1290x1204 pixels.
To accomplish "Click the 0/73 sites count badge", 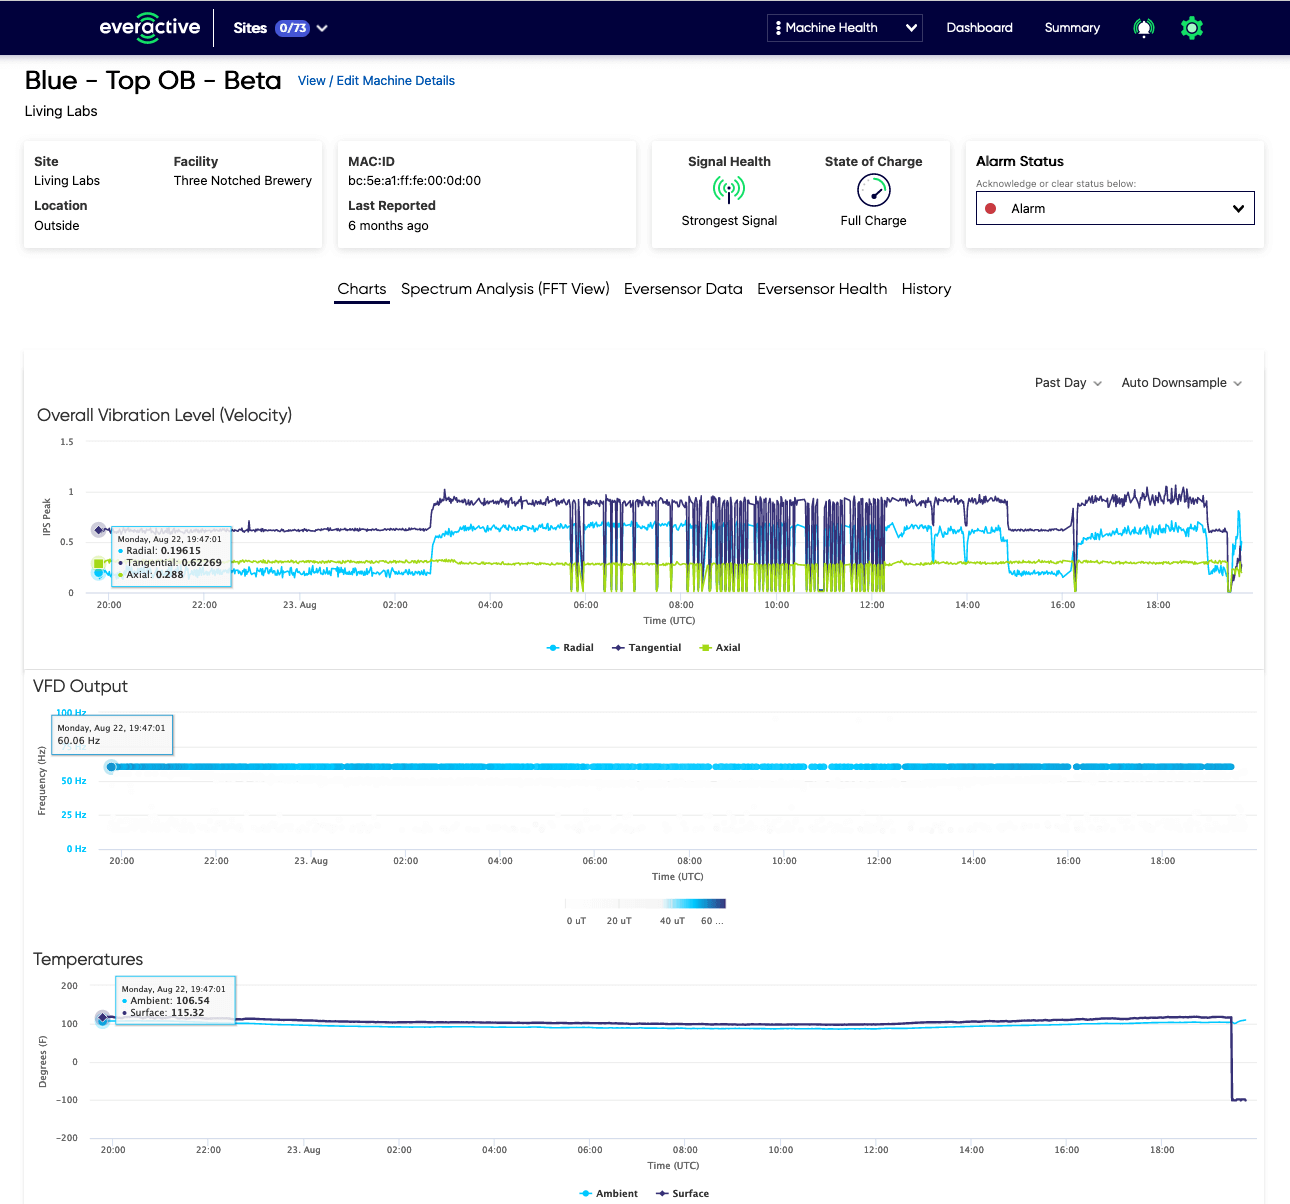I will coord(293,28).
